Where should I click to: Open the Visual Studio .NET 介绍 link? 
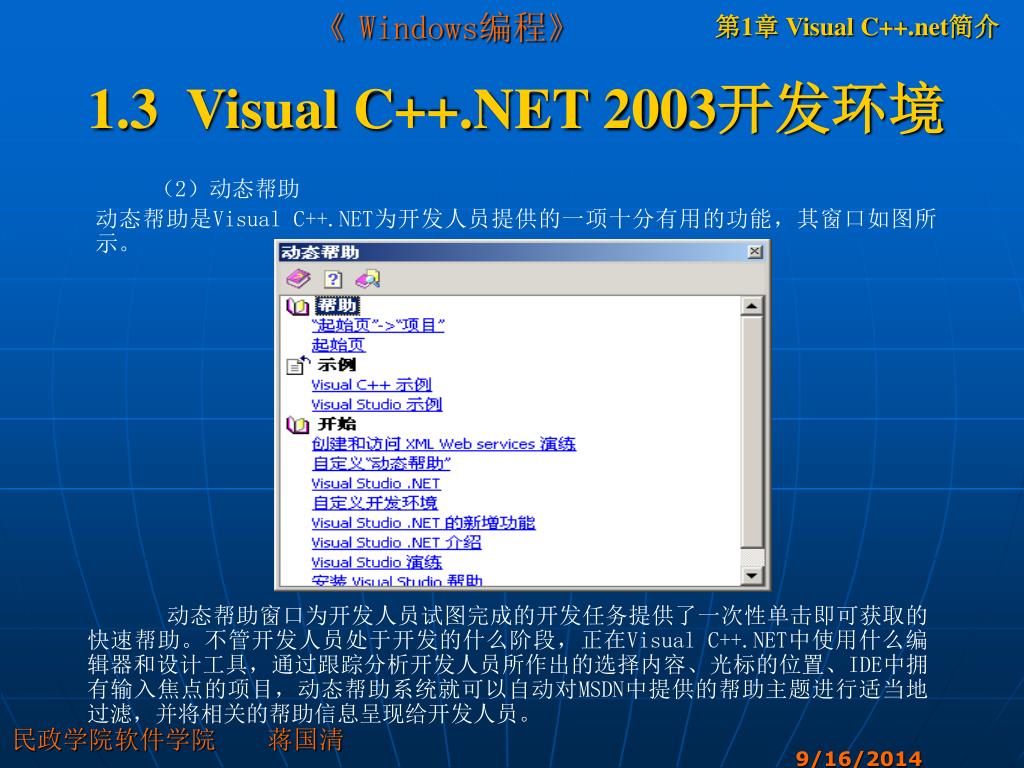pos(396,543)
